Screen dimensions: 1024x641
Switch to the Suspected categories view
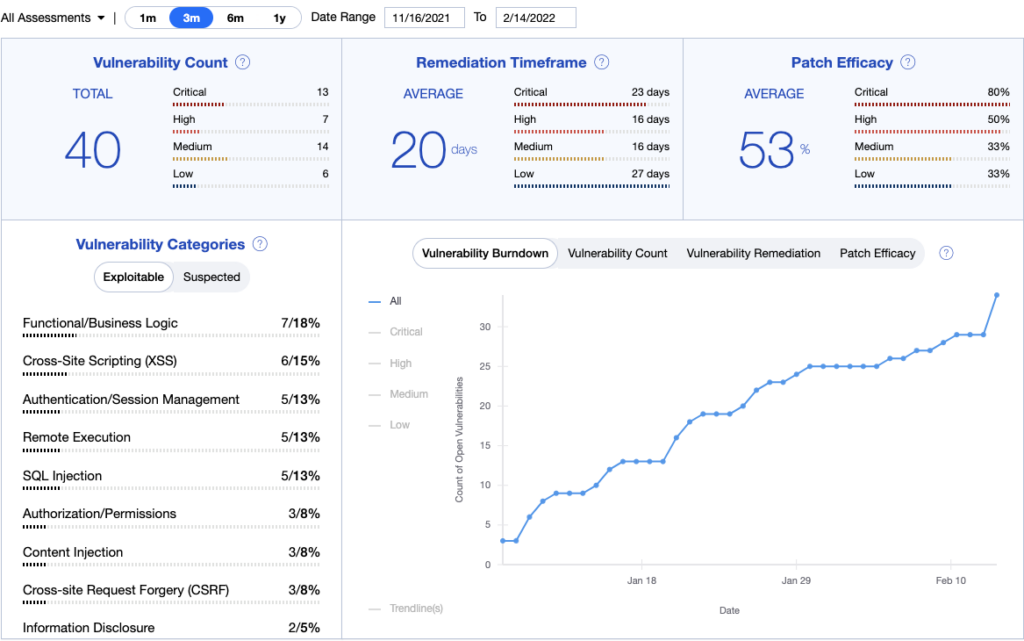210,277
